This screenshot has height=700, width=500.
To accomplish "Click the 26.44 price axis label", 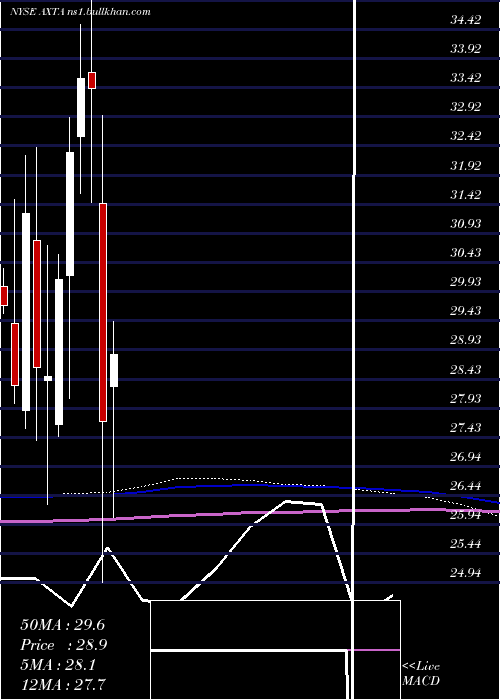I will click(x=466, y=486).
